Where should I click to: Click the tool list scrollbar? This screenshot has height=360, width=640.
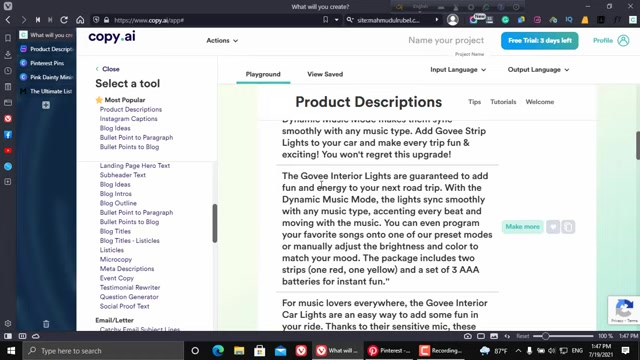click(215, 223)
